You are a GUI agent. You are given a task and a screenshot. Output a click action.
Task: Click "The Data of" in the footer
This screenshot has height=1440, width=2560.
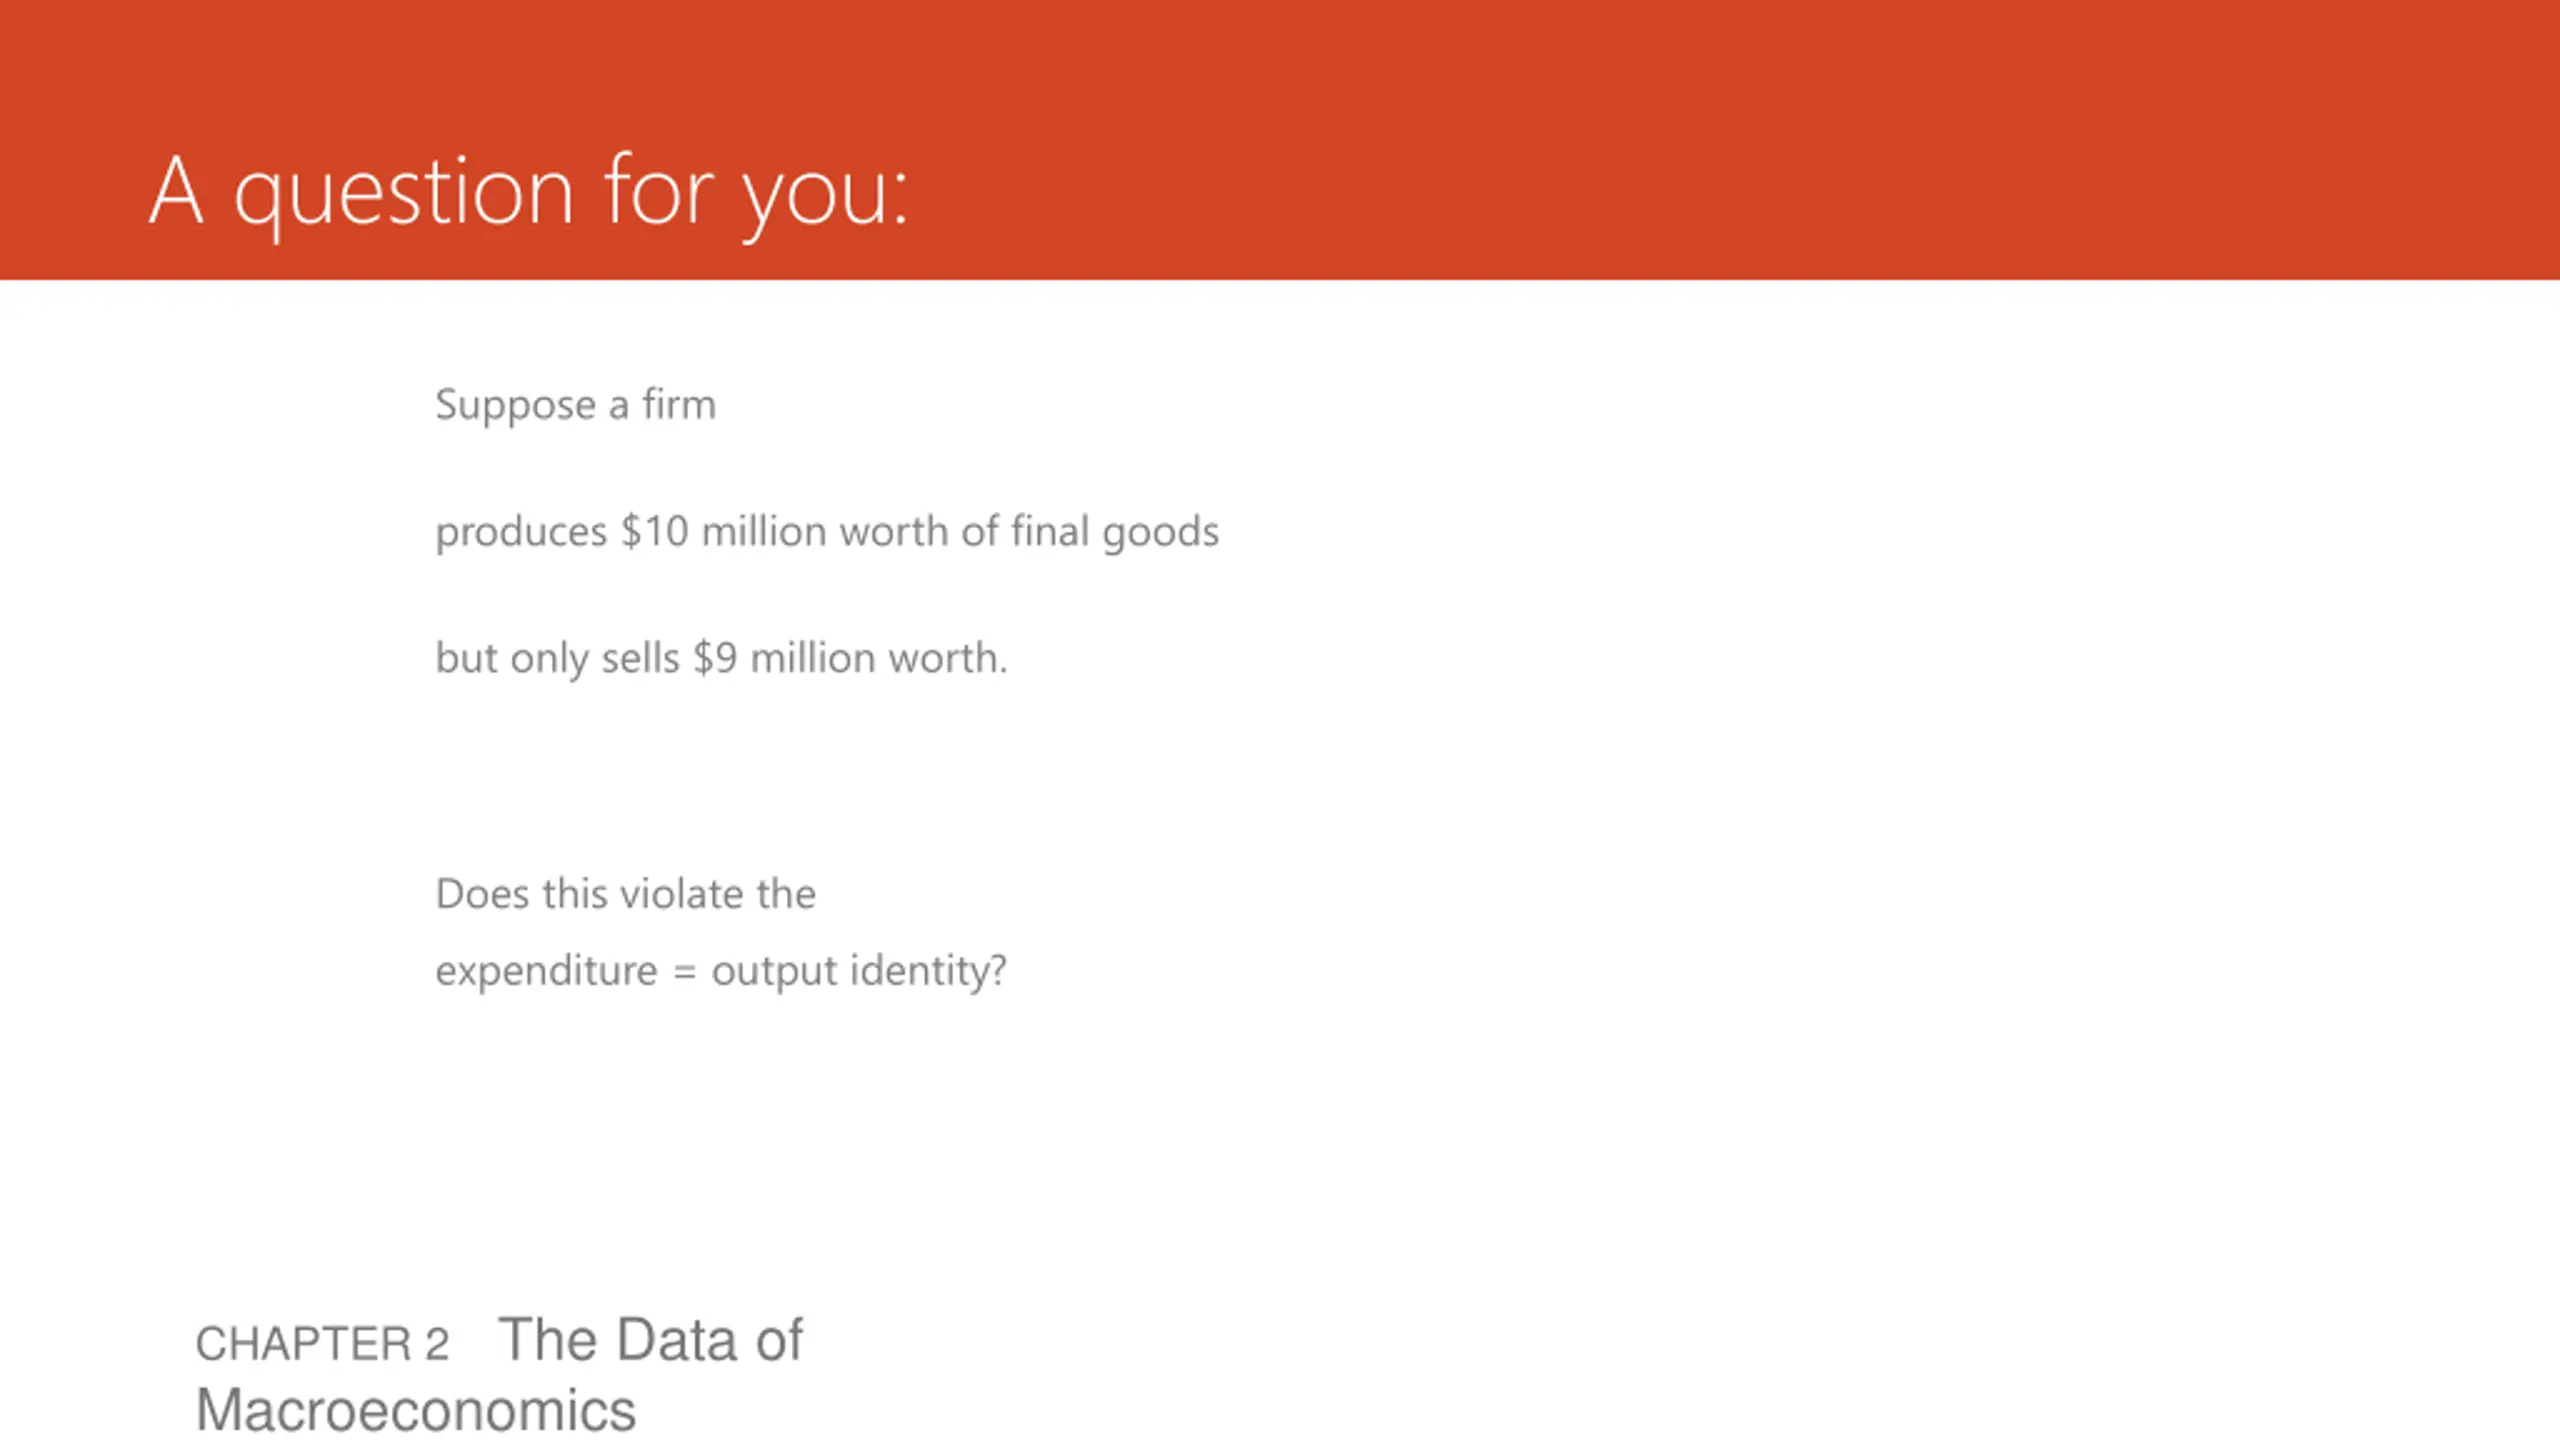[650, 1339]
